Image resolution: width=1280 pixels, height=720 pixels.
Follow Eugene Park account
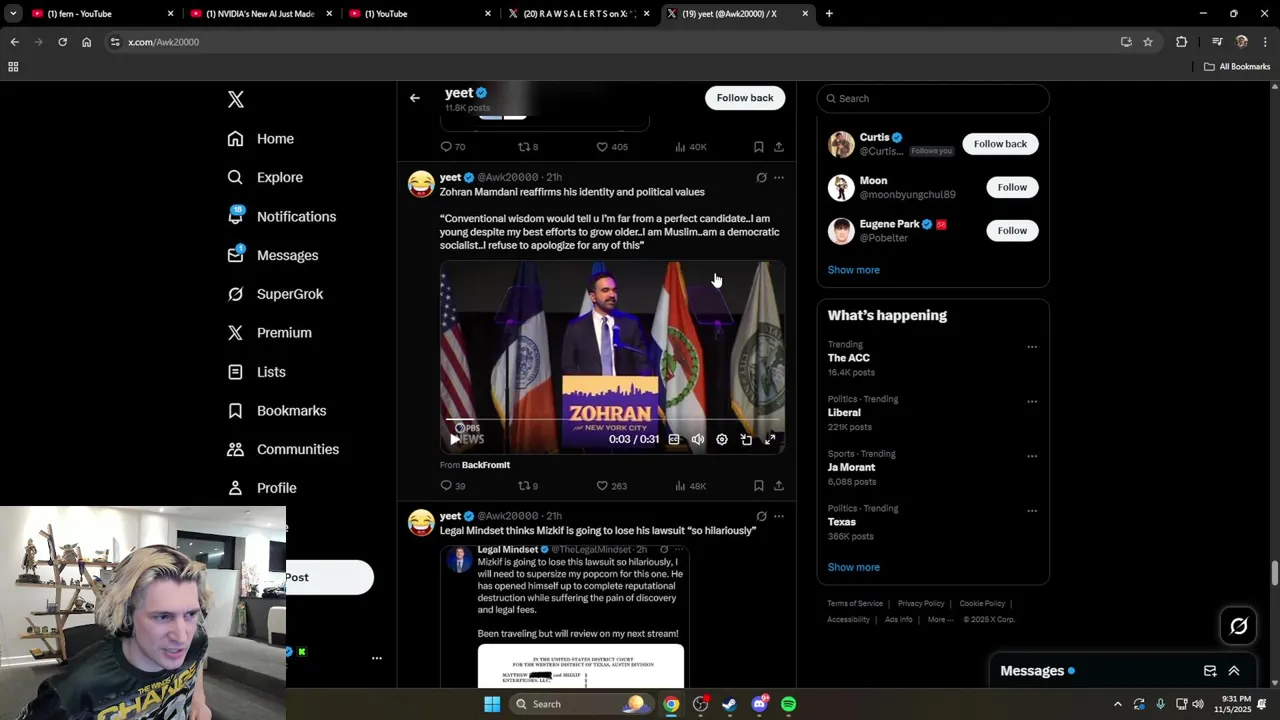(x=1012, y=230)
